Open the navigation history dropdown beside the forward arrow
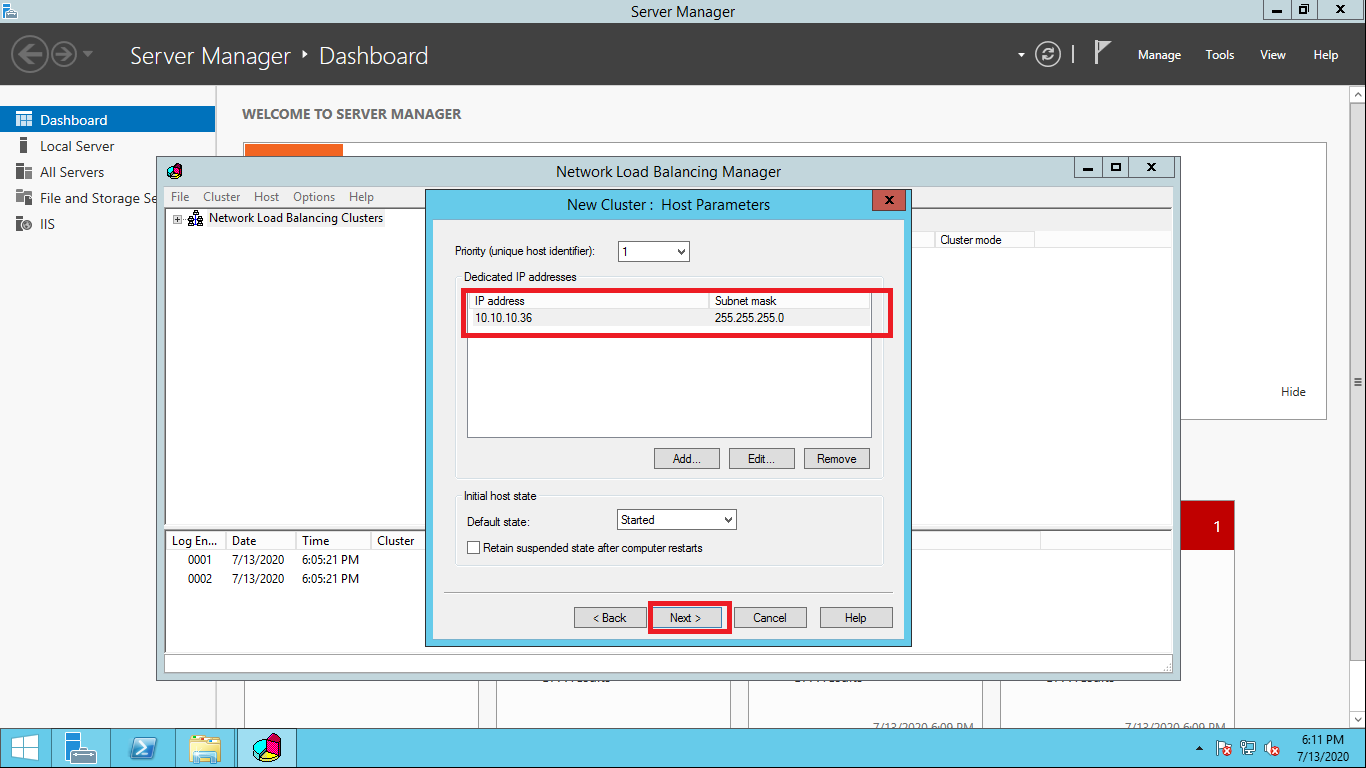 88,53
